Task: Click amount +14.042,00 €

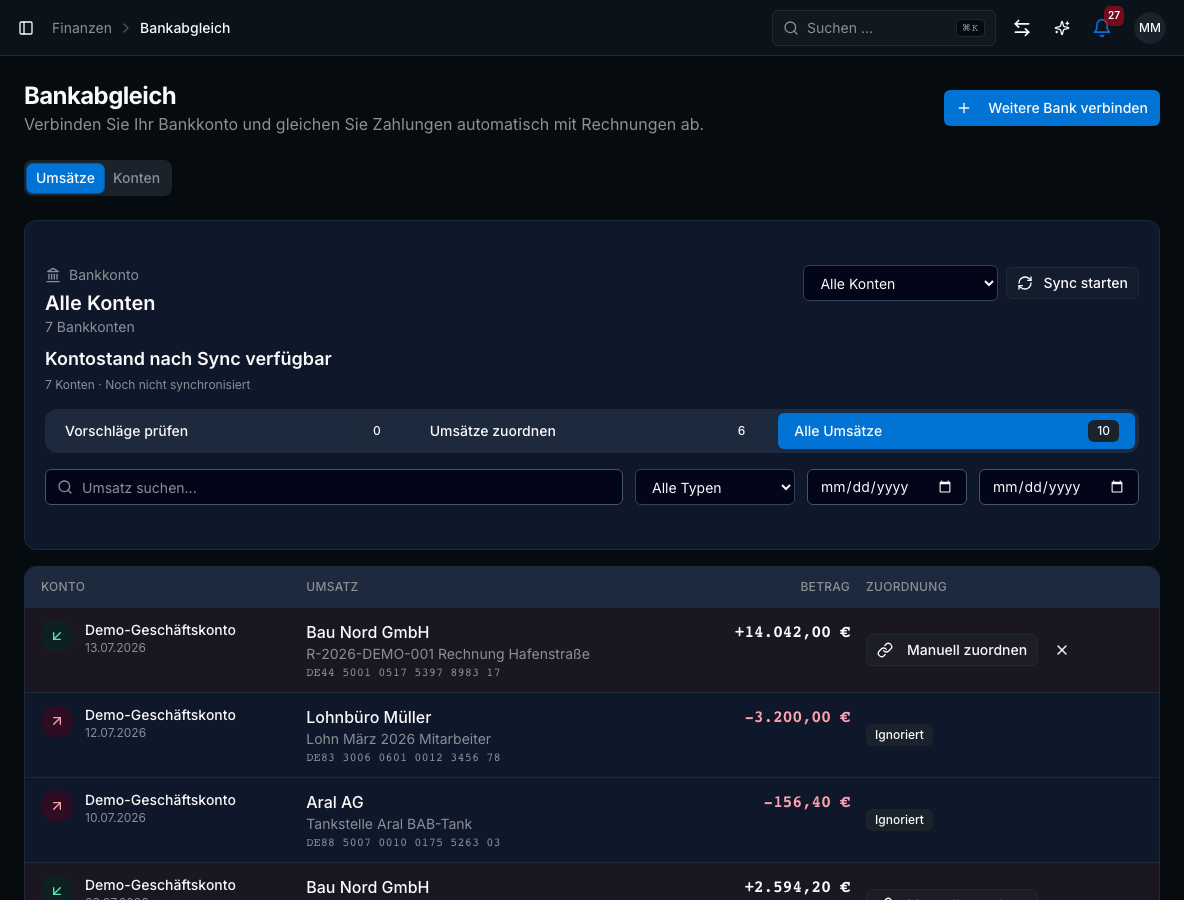Action: click(792, 632)
